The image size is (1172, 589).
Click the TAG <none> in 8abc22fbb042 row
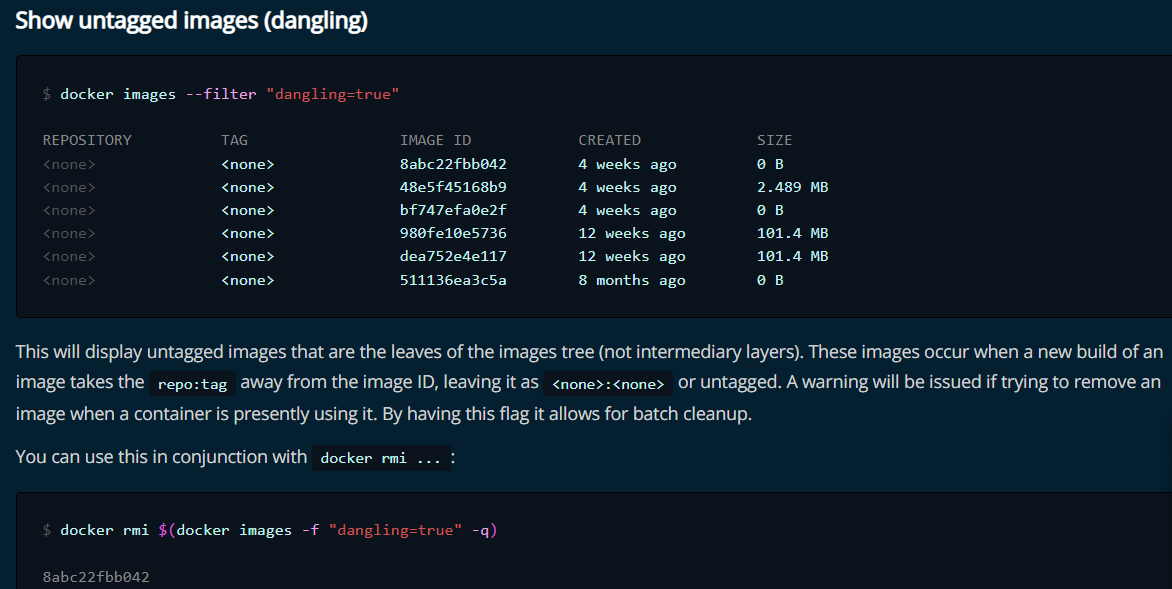(248, 164)
